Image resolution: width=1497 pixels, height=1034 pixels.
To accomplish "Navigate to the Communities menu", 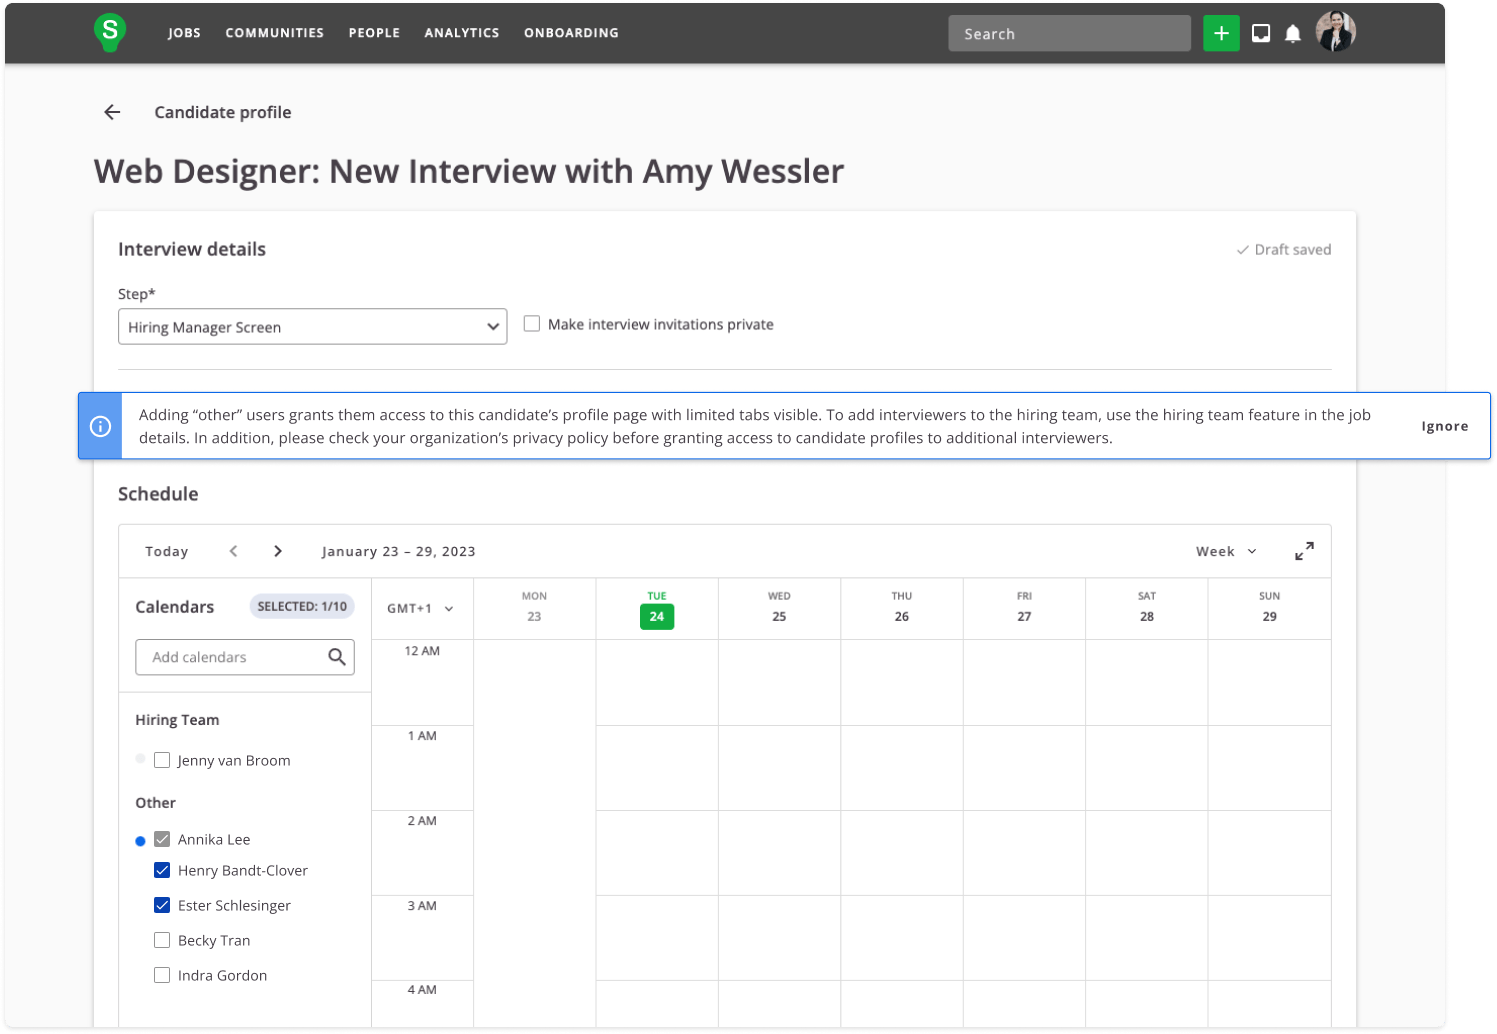I will pyautogui.click(x=274, y=33).
